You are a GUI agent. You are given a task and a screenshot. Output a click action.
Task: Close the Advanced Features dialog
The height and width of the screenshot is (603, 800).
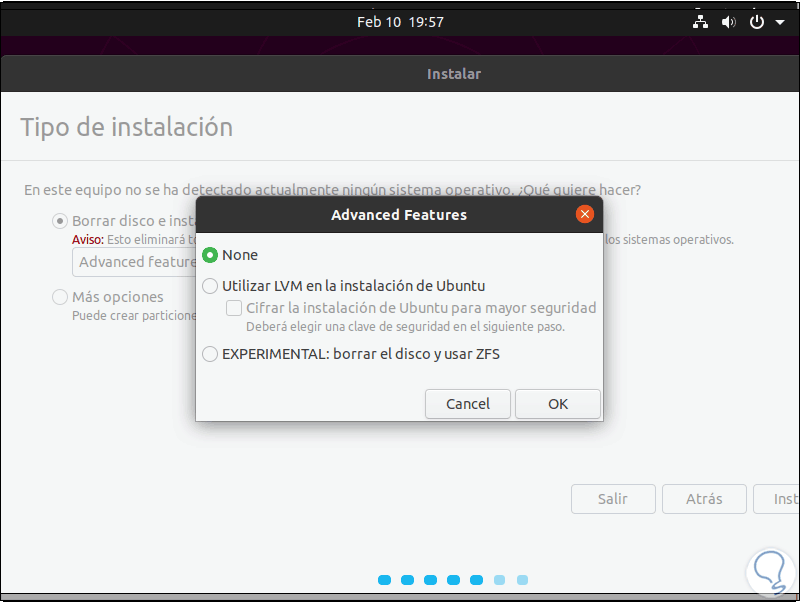pos(585,214)
